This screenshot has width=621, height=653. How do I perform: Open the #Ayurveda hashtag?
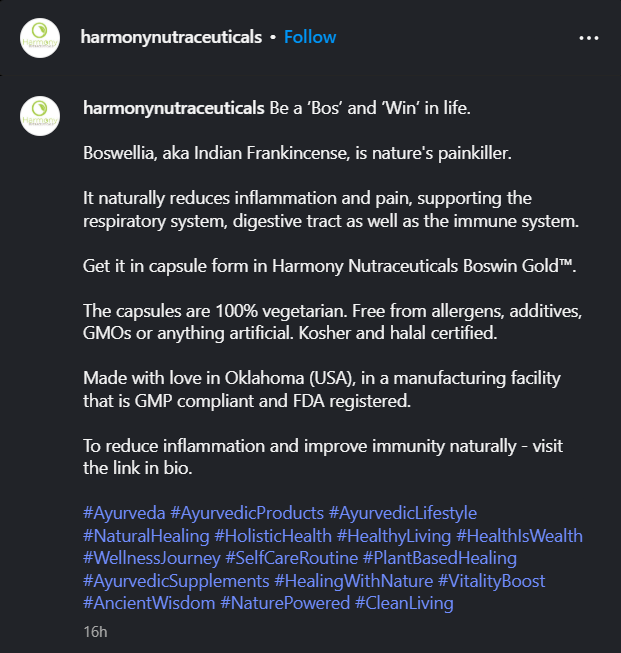124,513
